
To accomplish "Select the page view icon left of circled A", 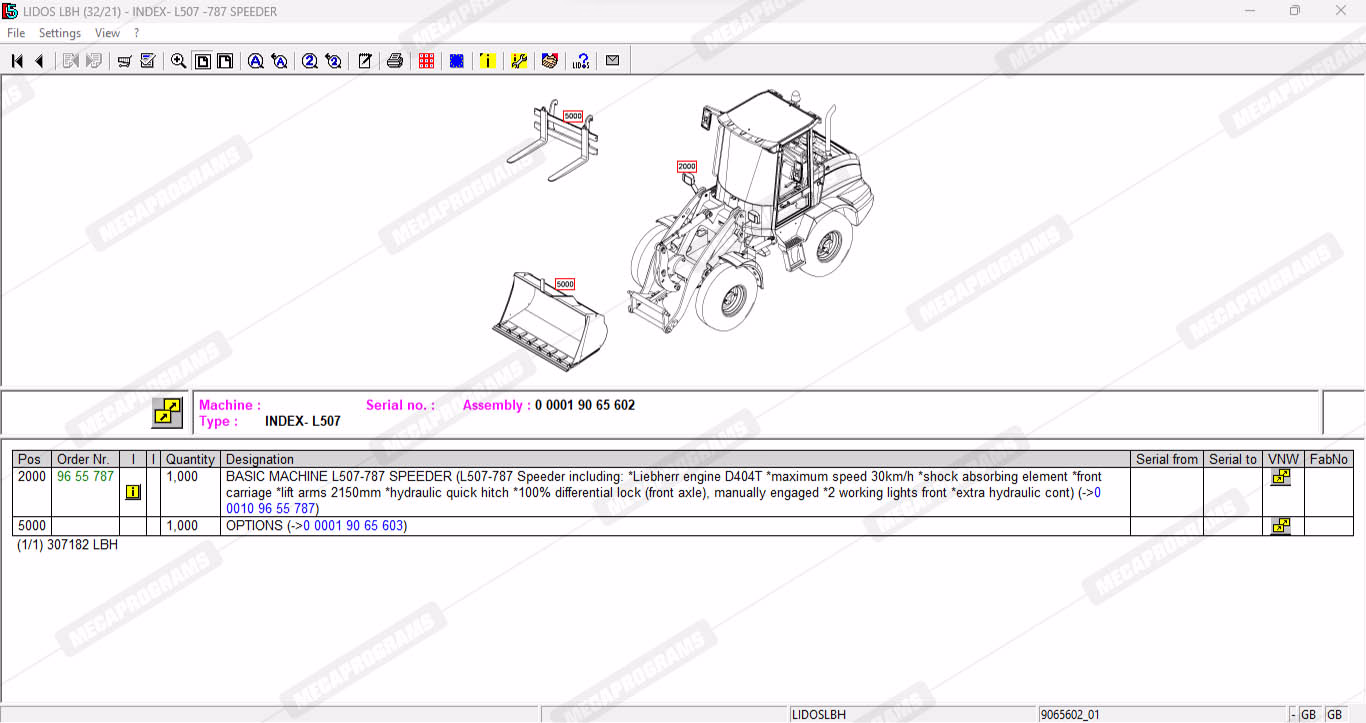I will point(225,61).
